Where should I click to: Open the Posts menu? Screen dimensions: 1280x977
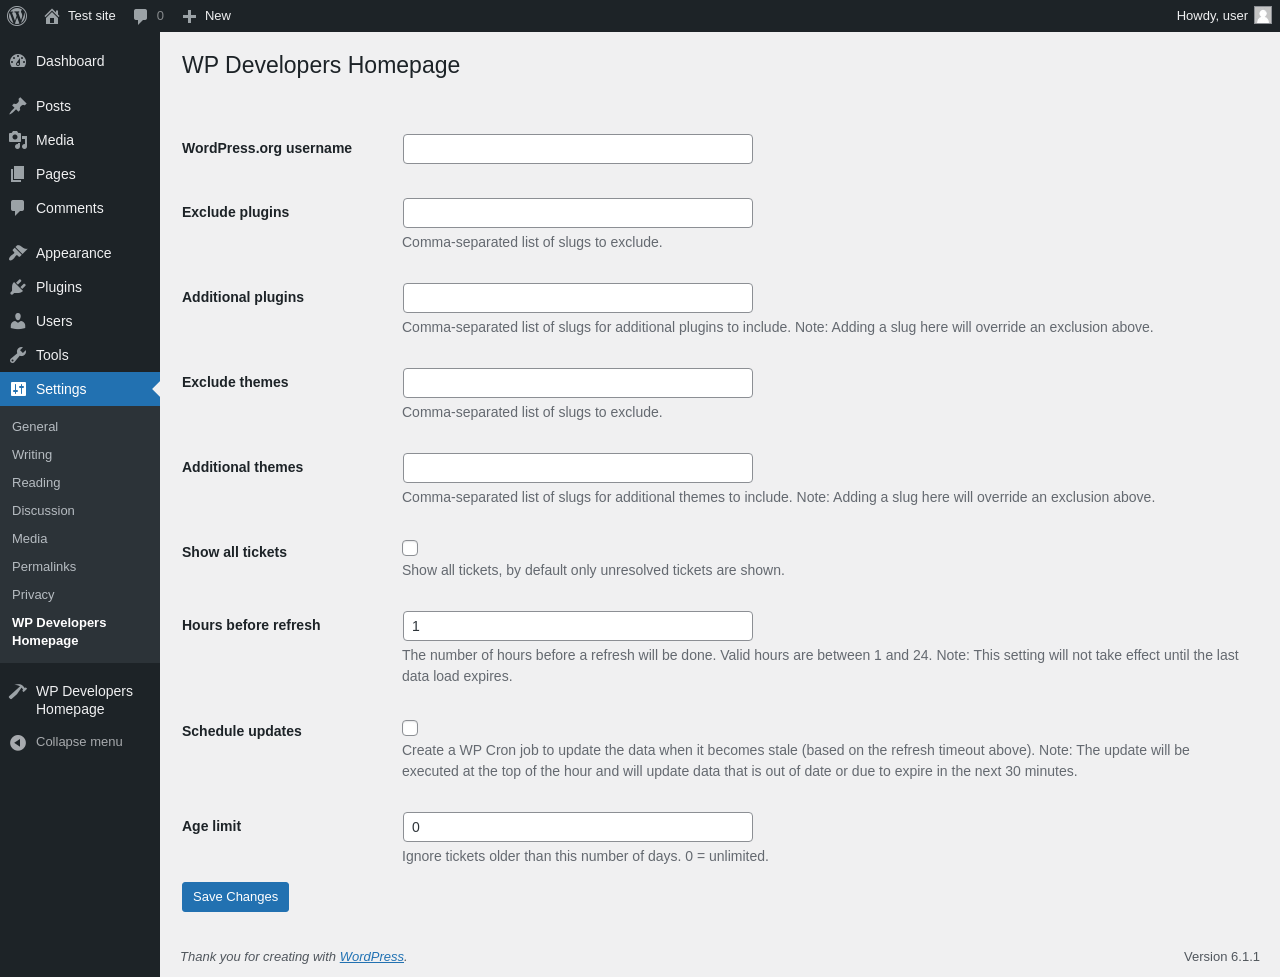pos(80,106)
